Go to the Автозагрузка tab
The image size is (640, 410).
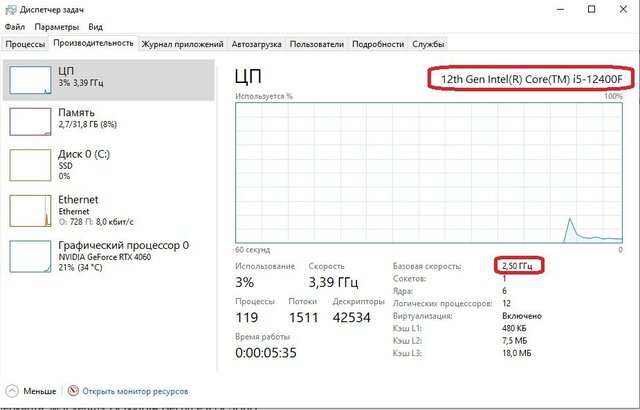pyautogui.click(x=257, y=44)
